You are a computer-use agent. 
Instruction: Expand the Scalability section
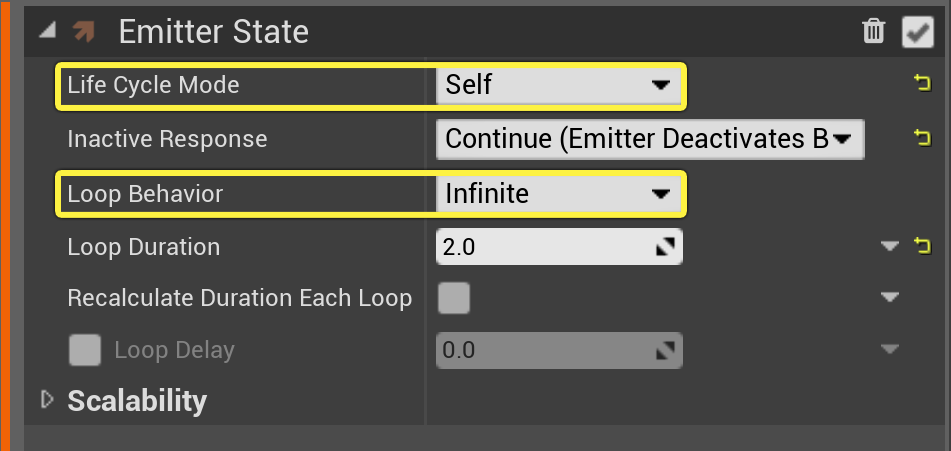click(47, 399)
